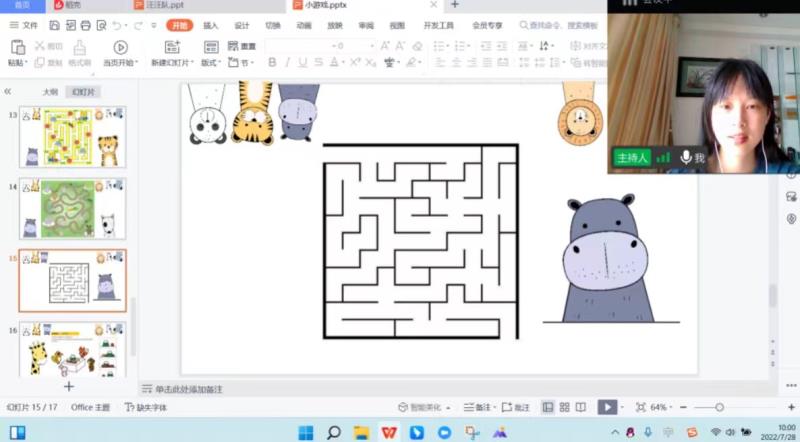800x442 pixels.
Task: Switch to the Outline tab in the slide panel
Action: click(50, 92)
